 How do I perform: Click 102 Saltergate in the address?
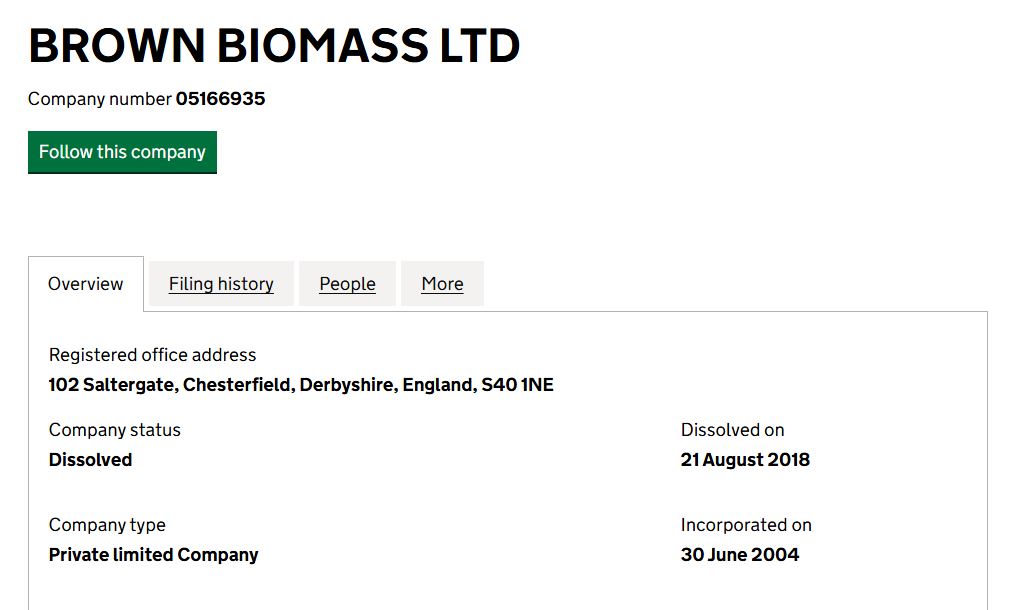(x=112, y=385)
